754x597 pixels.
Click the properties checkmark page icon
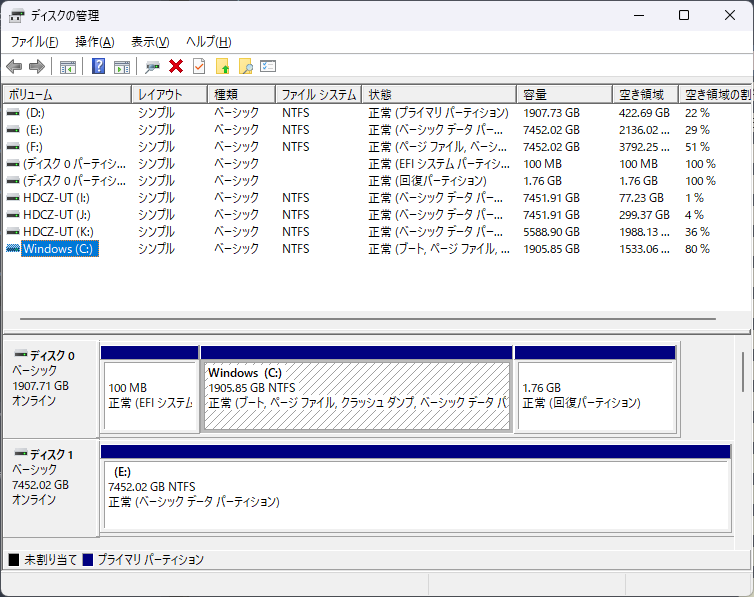tap(199, 67)
